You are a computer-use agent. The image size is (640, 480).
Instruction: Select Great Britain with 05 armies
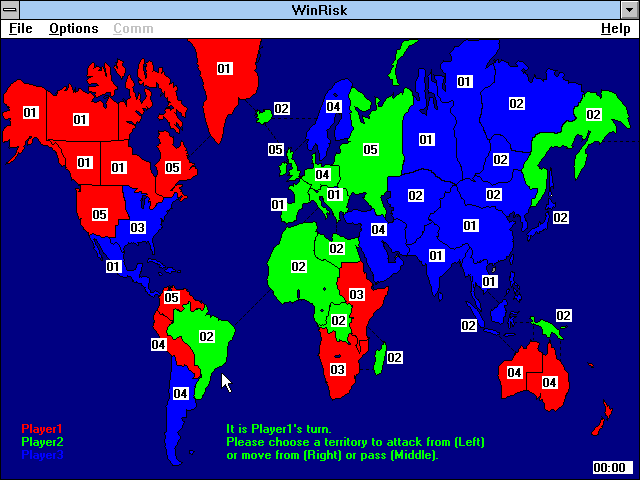276,149
